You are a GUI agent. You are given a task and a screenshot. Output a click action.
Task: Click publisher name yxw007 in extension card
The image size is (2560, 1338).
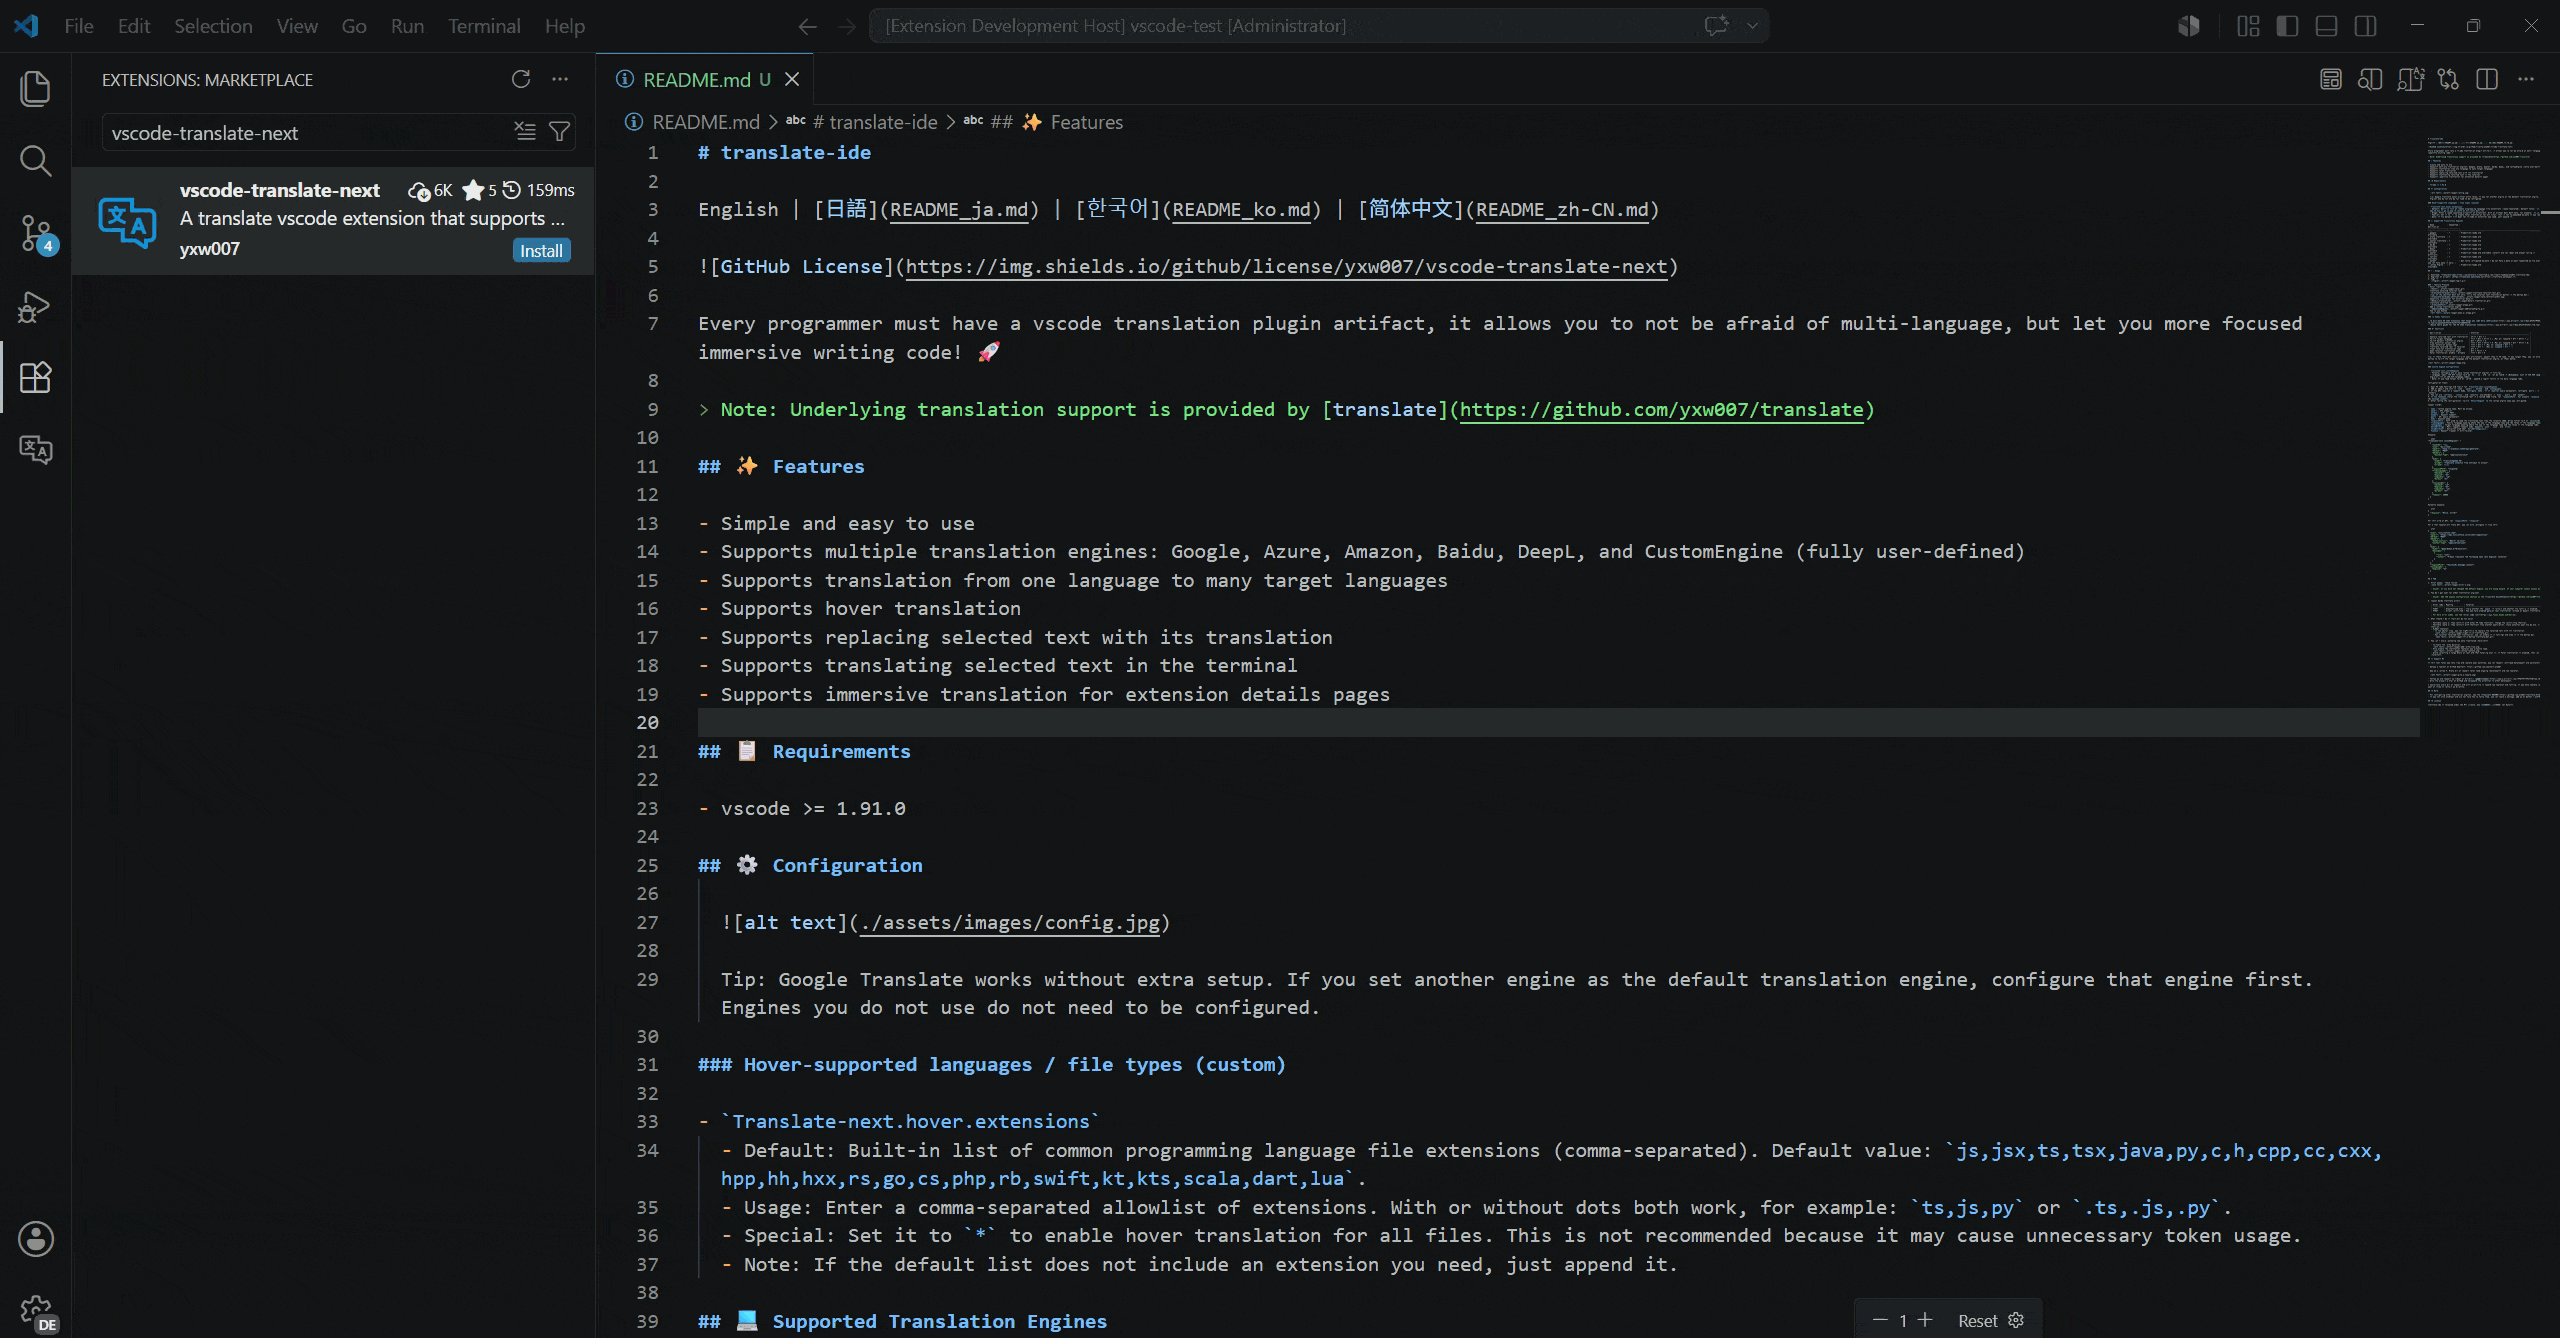coord(209,249)
